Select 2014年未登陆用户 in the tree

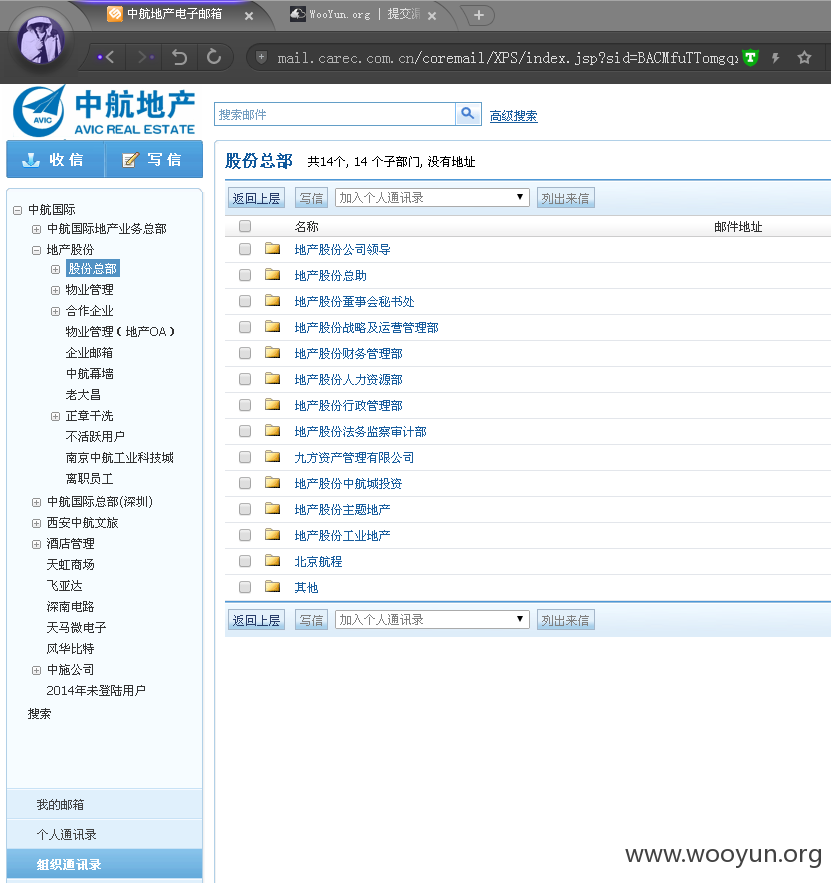96,690
